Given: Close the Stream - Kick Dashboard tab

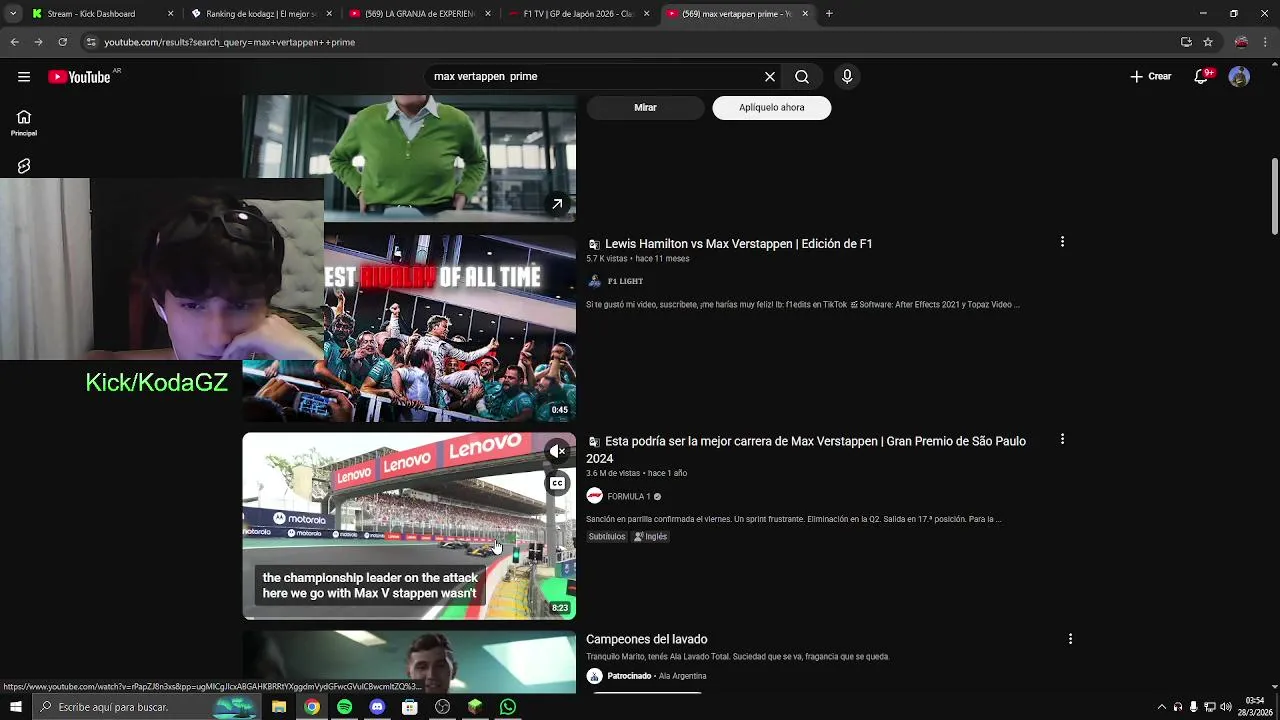Looking at the screenshot, I should 170,14.
